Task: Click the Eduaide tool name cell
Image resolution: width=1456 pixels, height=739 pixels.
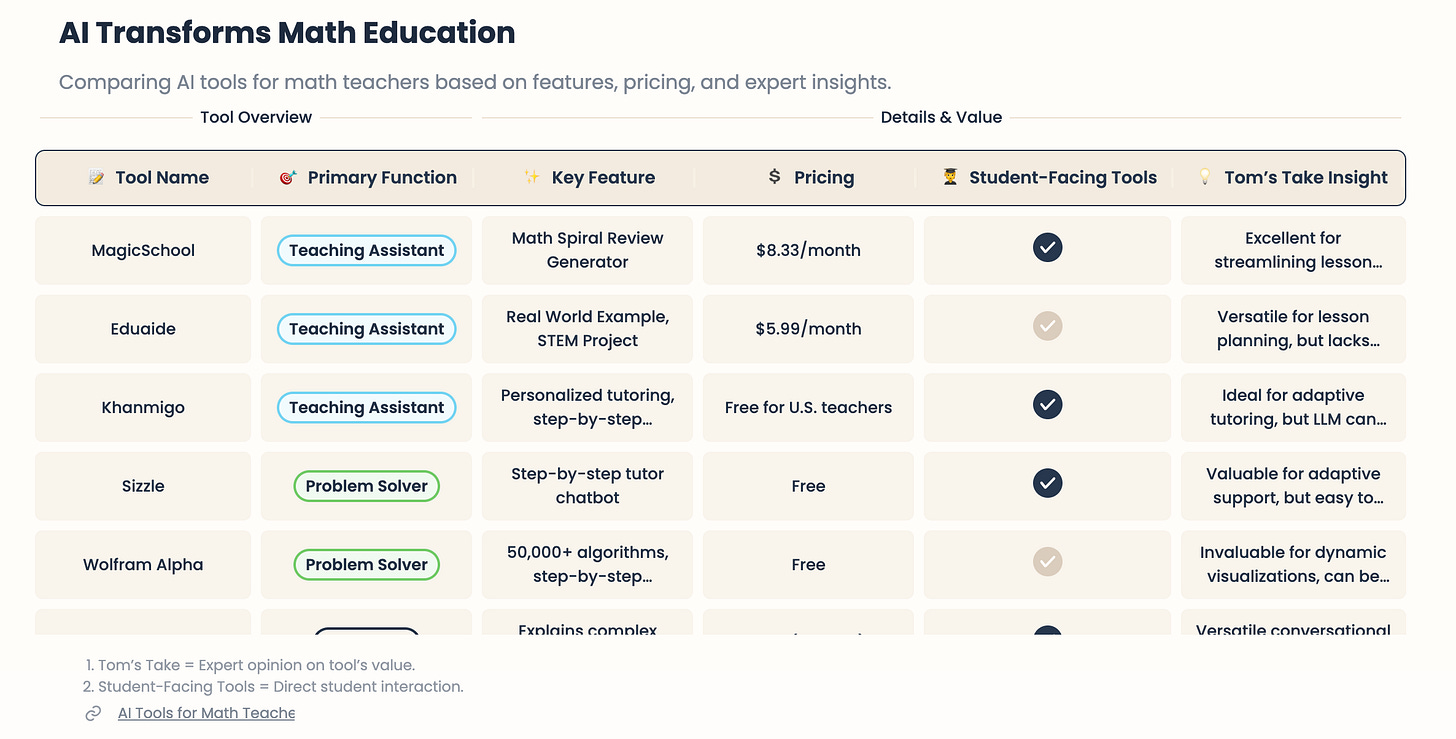Action: 143,329
